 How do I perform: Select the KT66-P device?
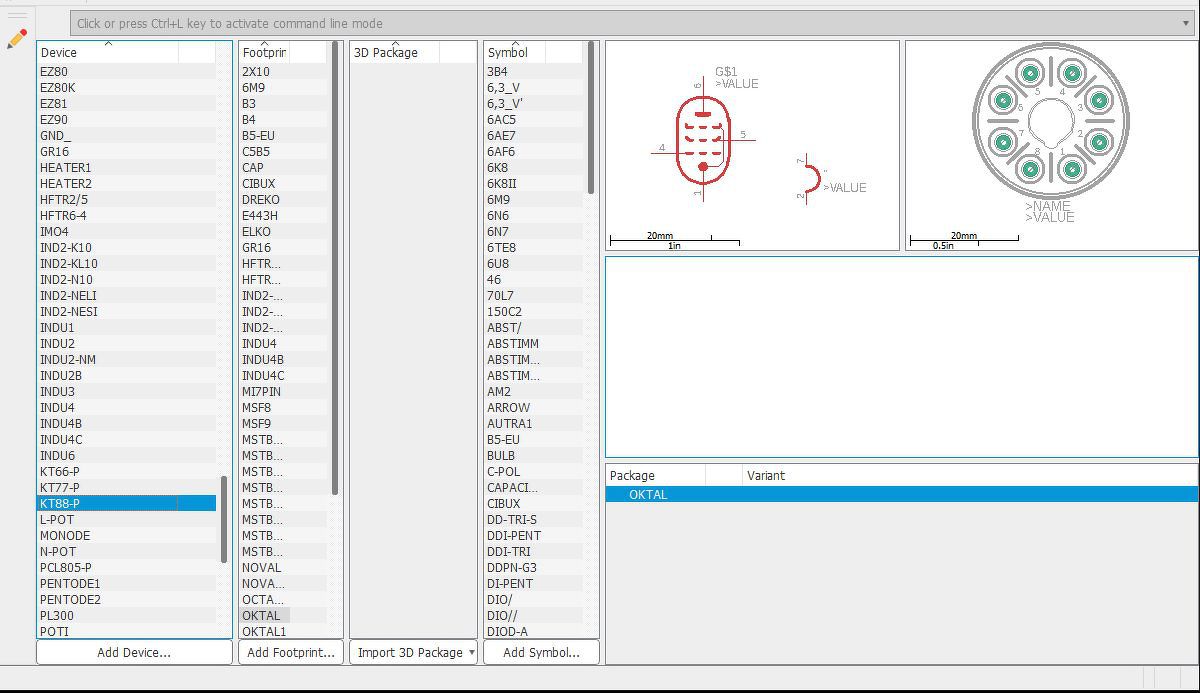(x=127, y=471)
